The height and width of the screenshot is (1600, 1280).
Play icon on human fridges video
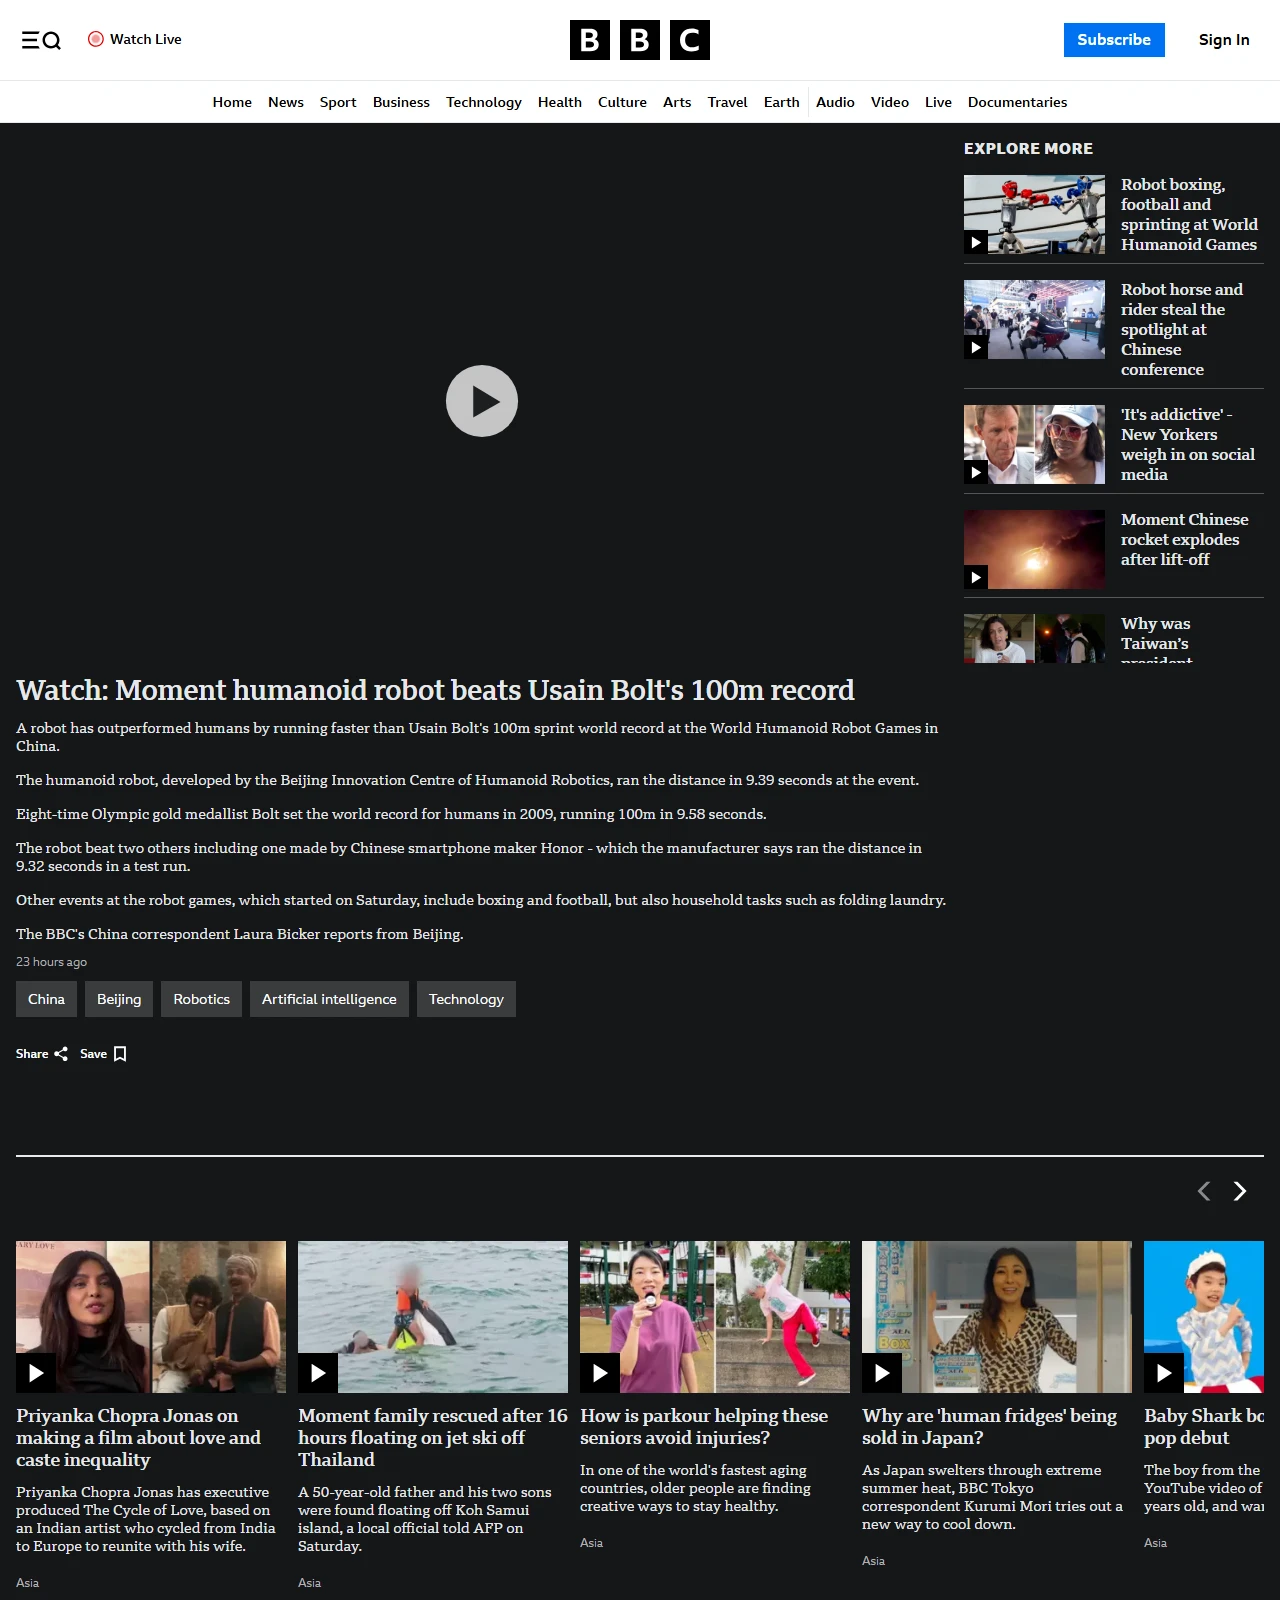click(882, 1373)
